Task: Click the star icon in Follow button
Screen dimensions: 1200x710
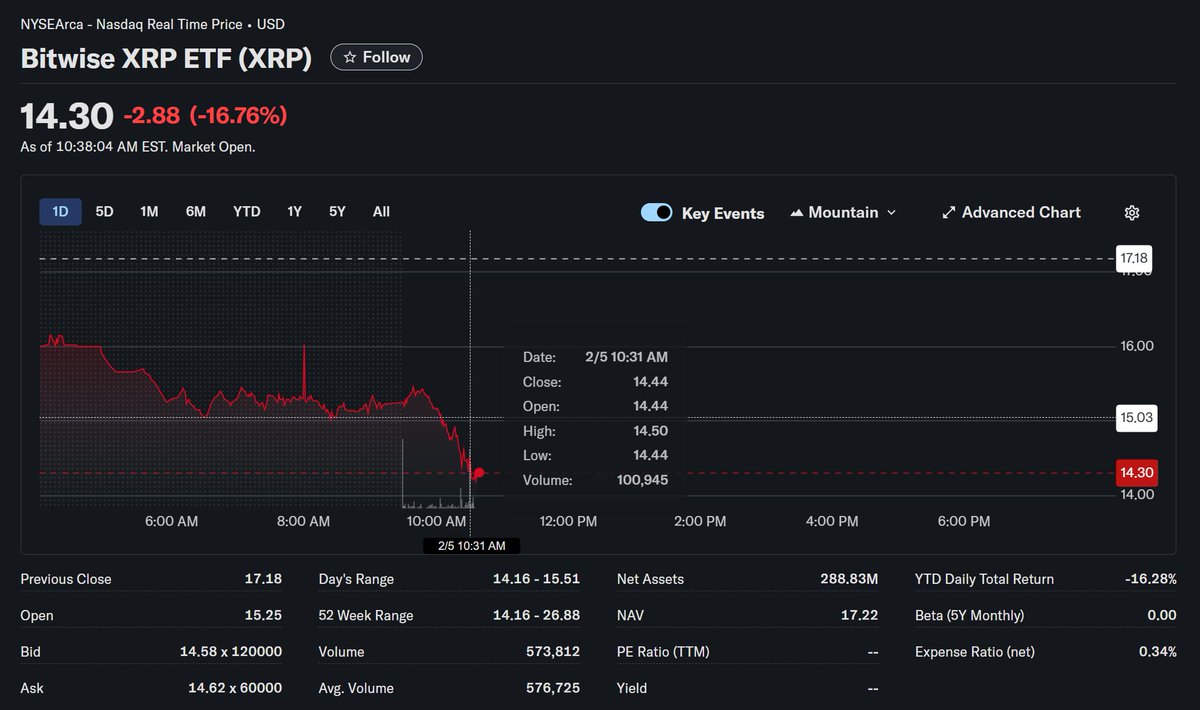Action: [x=350, y=58]
